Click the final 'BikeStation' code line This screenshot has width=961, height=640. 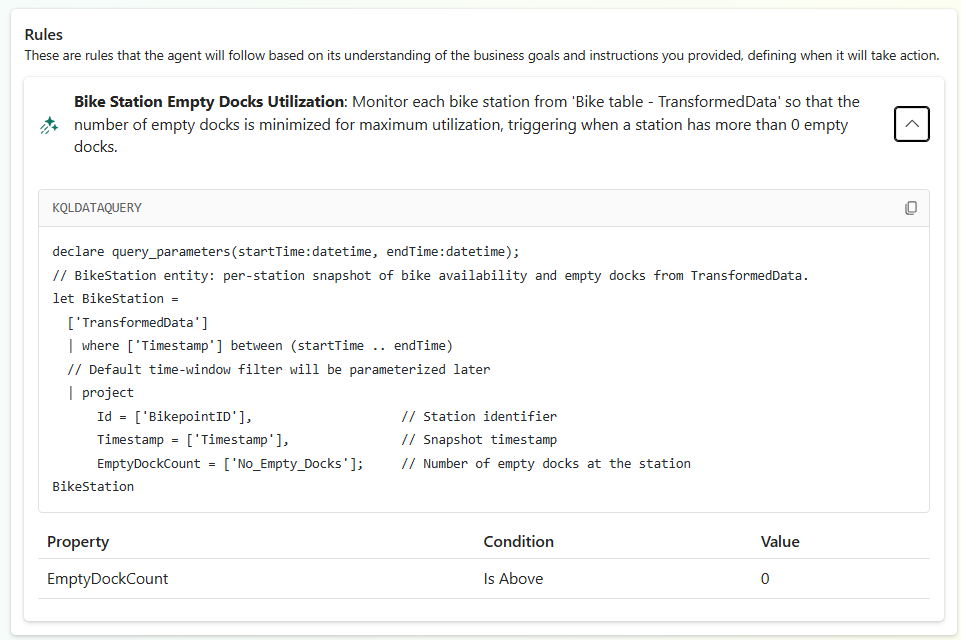[x=93, y=487]
